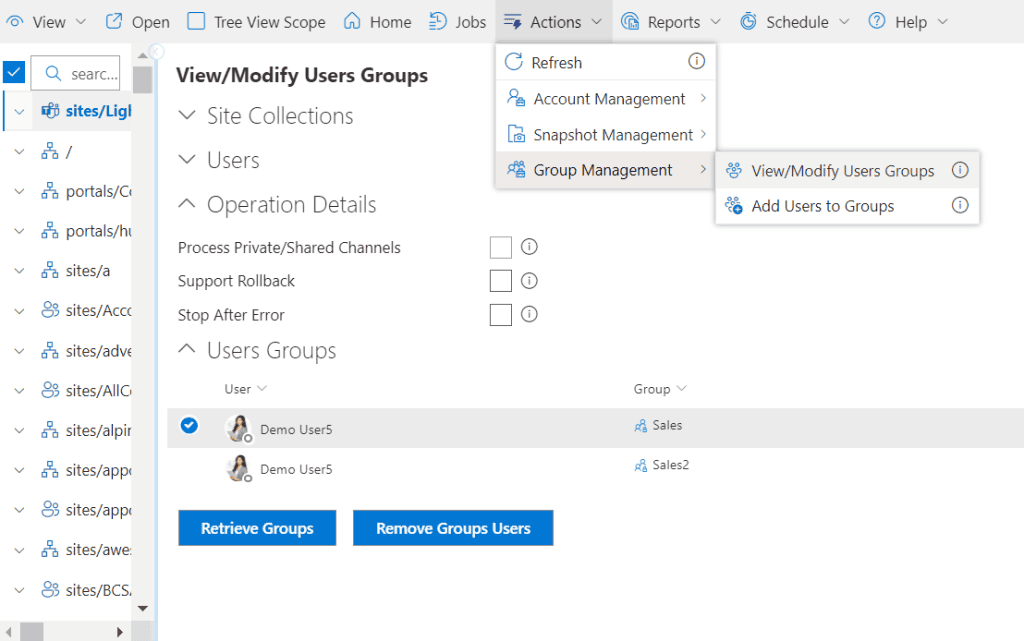Collapse the Users Groups section
1024x641 pixels.
click(187, 350)
